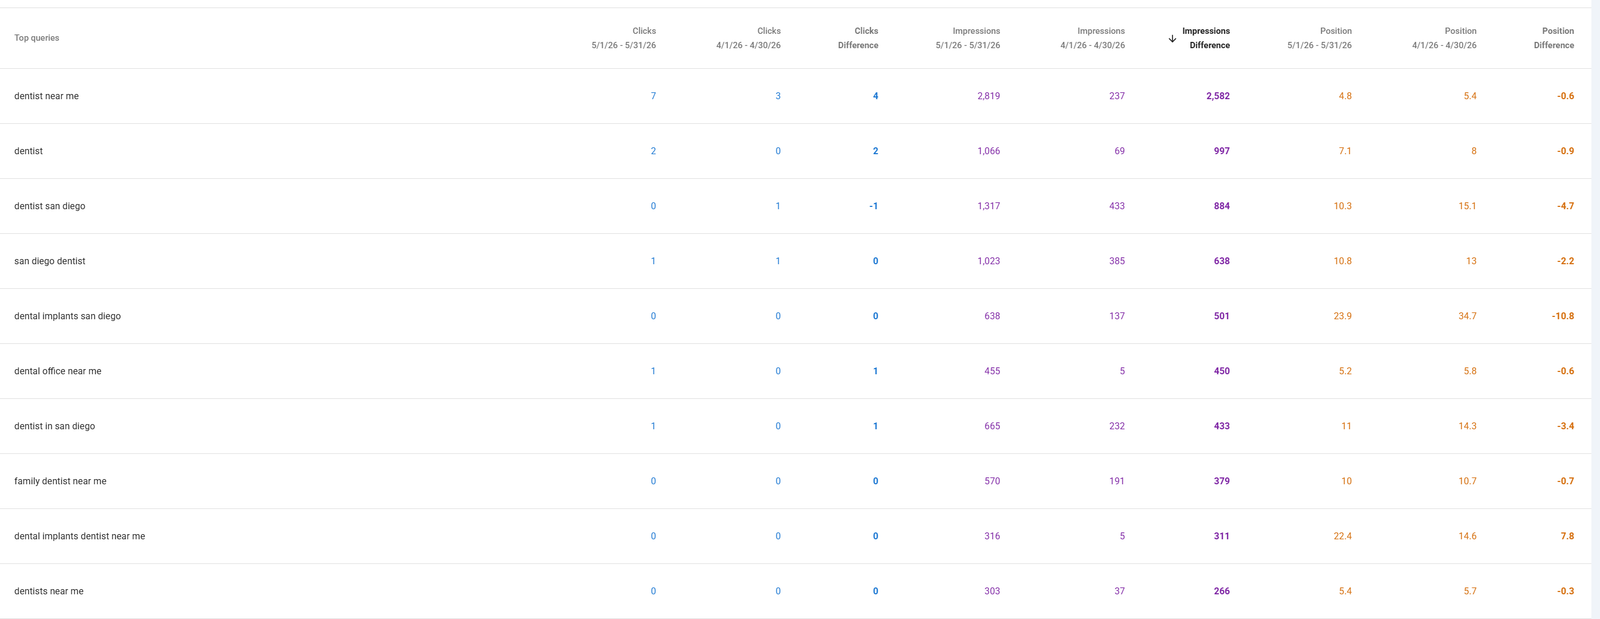1600x619 pixels.
Task: Select the 'family dentist near me' query
Action: pyautogui.click(x=60, y=481)
